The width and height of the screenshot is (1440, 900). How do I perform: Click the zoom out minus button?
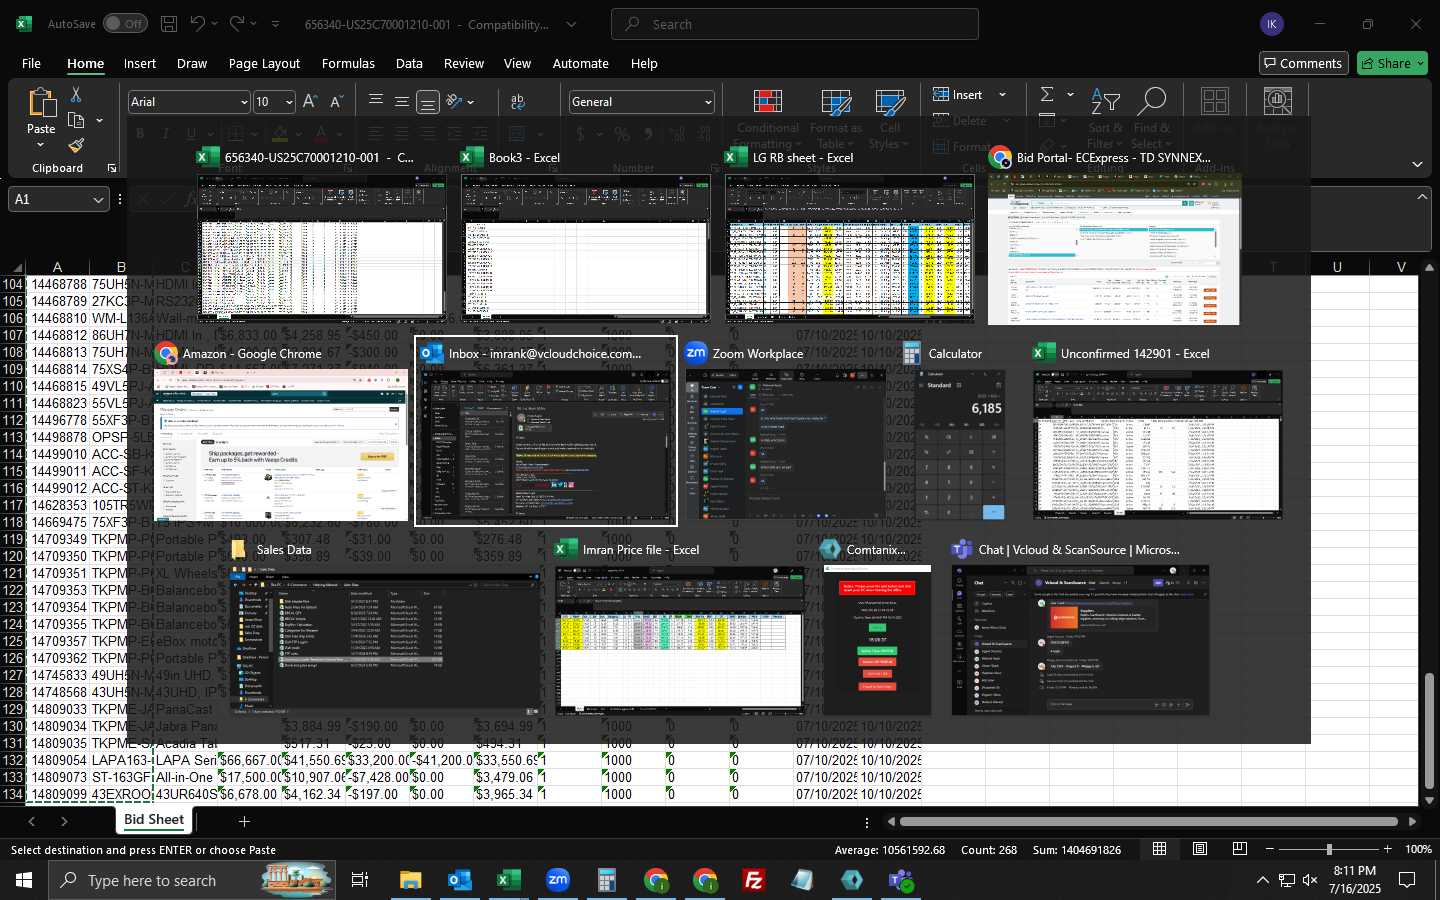tap(1270, 849)
